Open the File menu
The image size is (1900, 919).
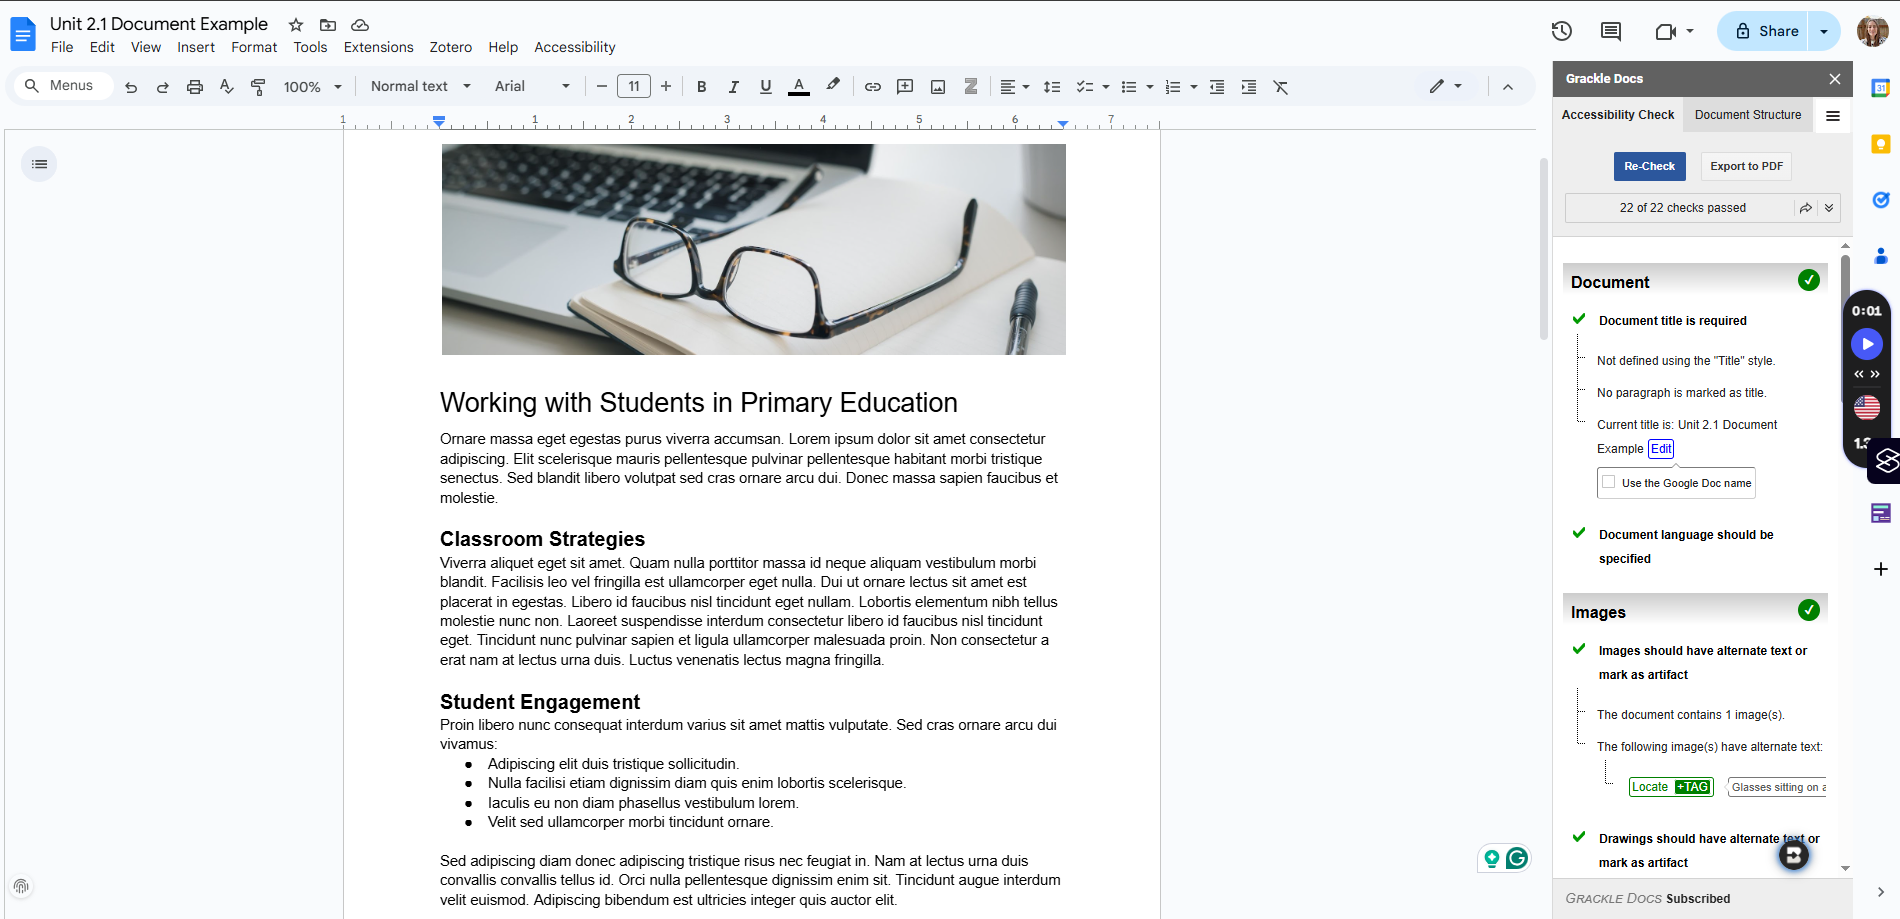click(x=62, y=47)
